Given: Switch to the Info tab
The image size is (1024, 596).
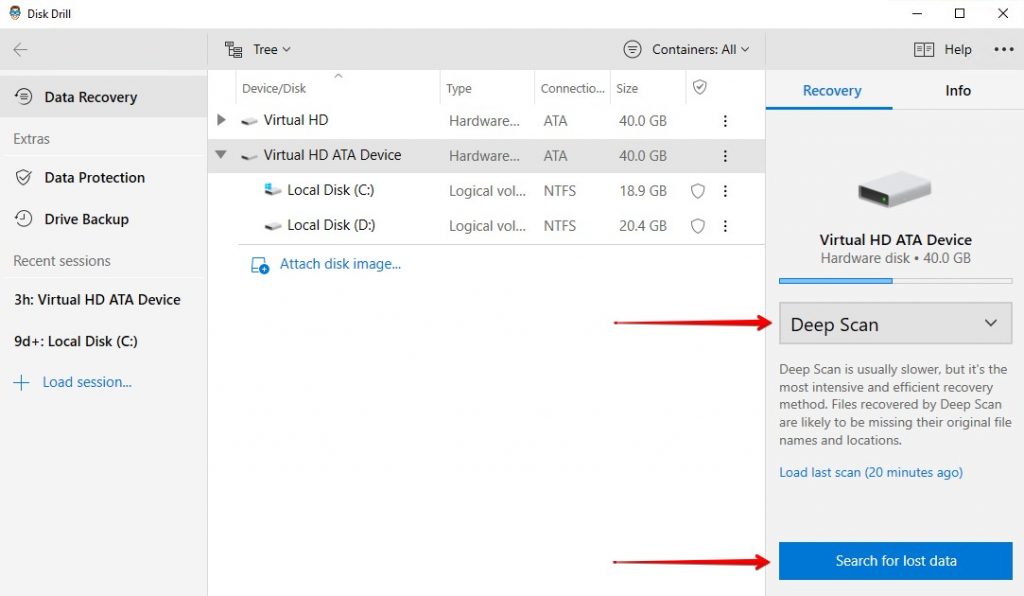Looking at the screenshot, I should point(956,90).
